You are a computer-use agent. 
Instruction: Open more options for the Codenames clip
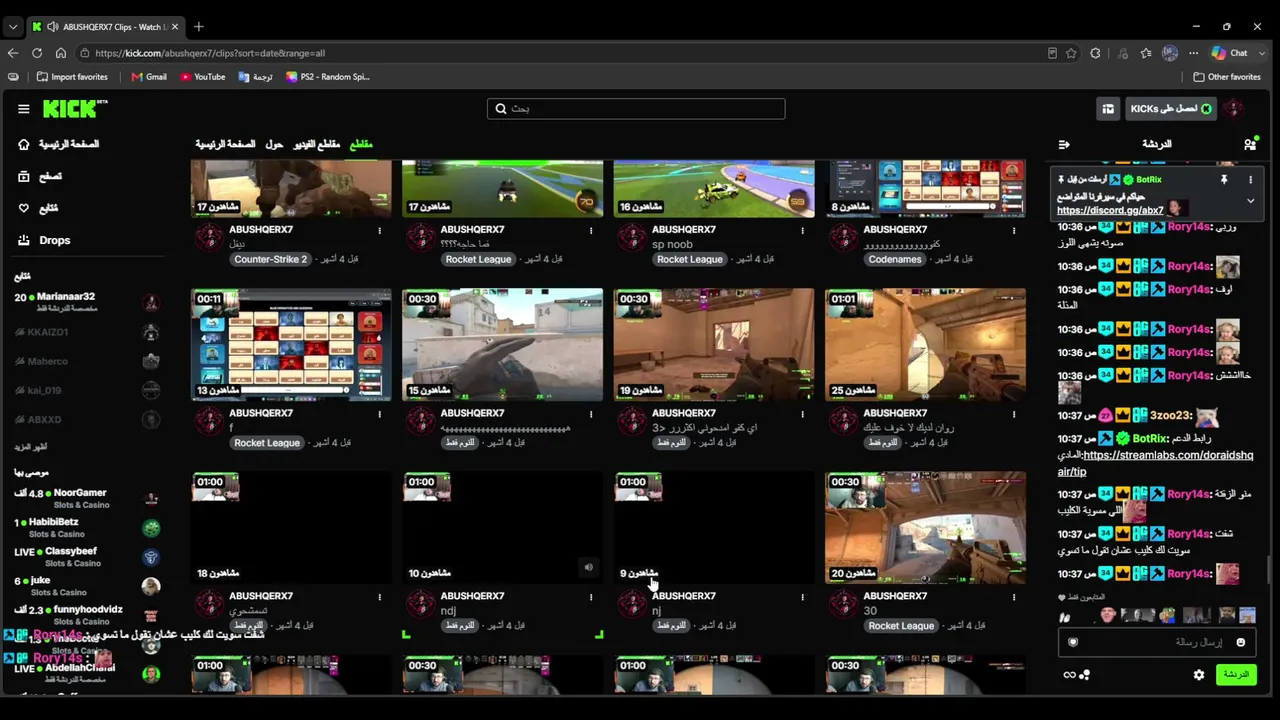coord(1014,230)
